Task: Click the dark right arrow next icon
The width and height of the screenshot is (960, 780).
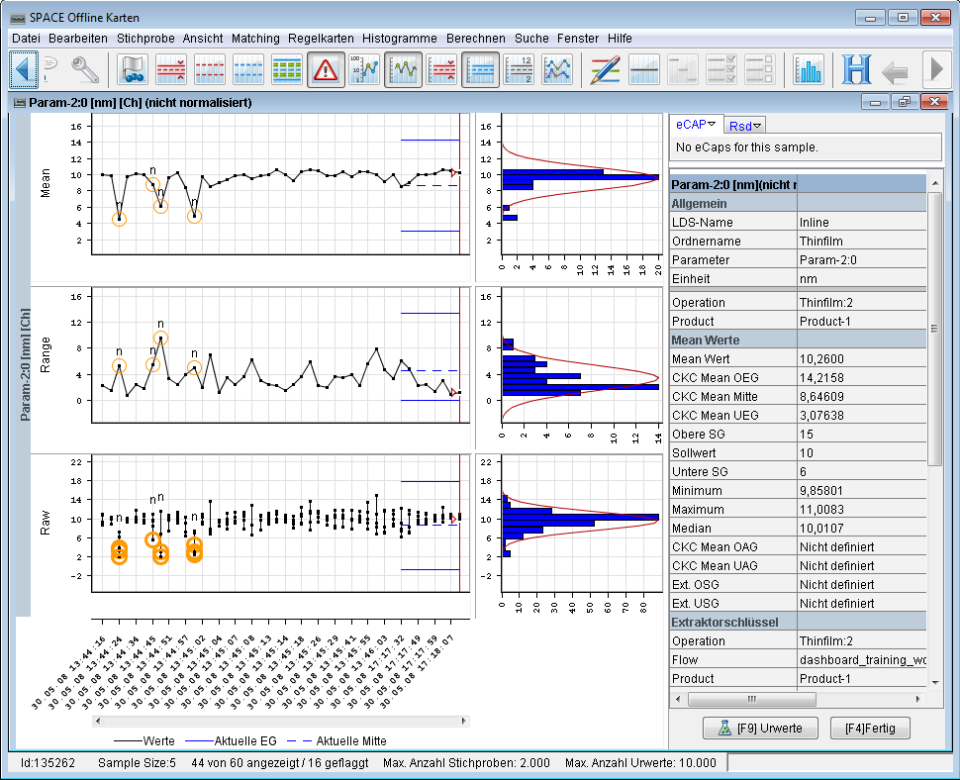Action: click(x=936, y=69)
